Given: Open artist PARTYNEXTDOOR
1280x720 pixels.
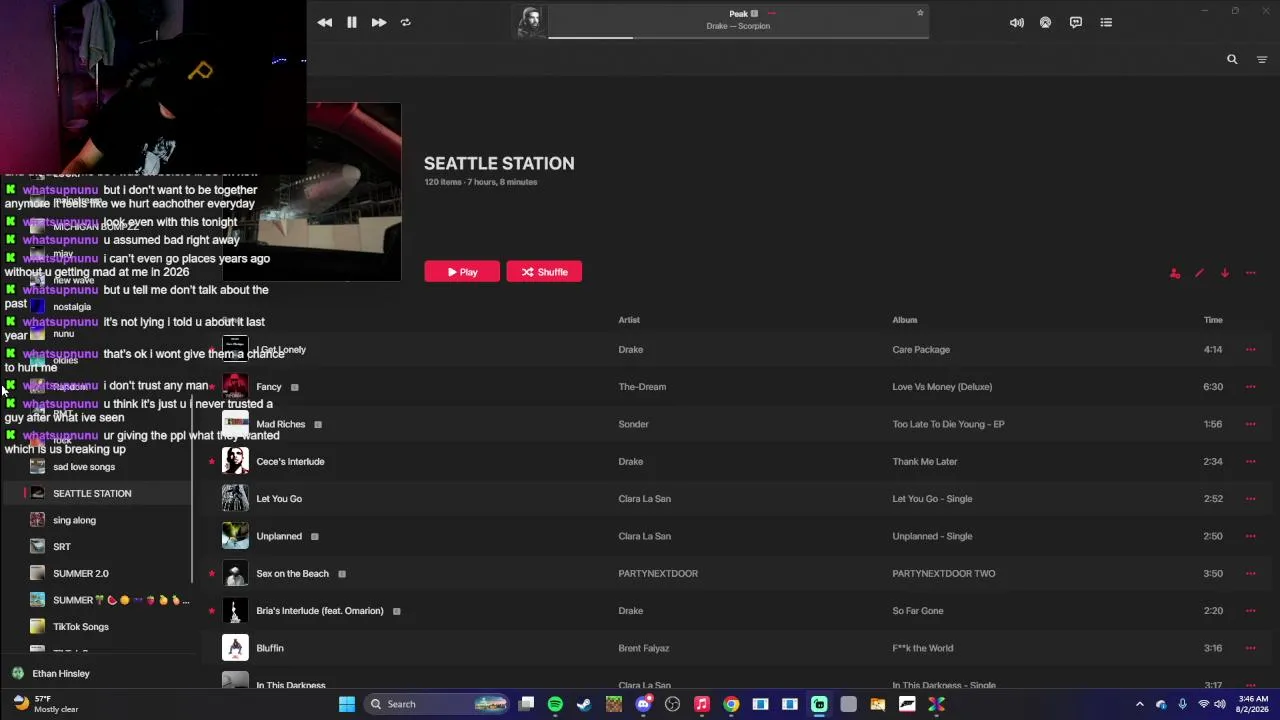Looking at the screenshot, I should [x=658, y=574].
